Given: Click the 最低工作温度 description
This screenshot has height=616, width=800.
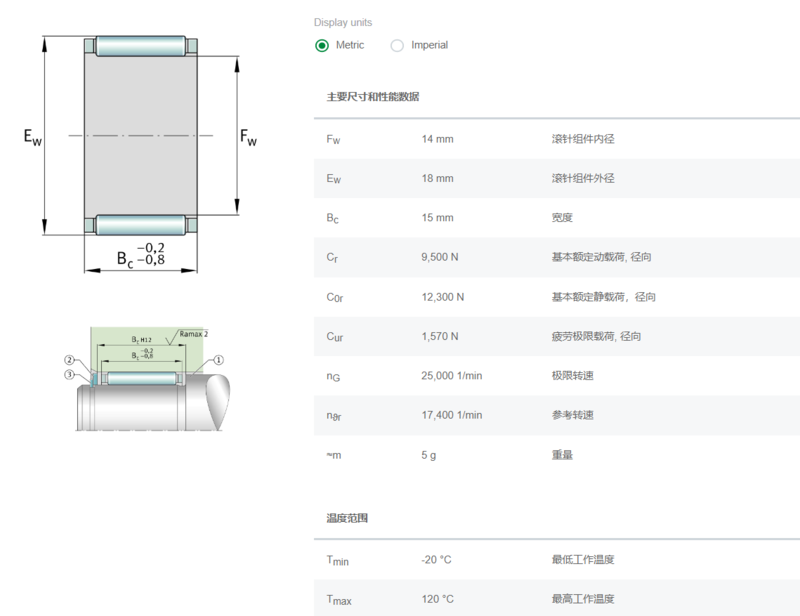Looking at the screenshot, I should click(583, 560).
